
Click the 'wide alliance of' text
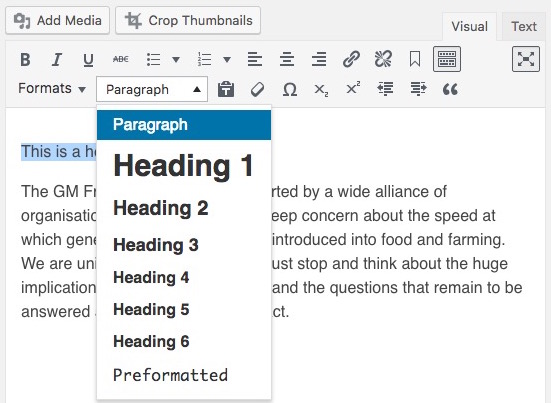click(x=392, y=192)
